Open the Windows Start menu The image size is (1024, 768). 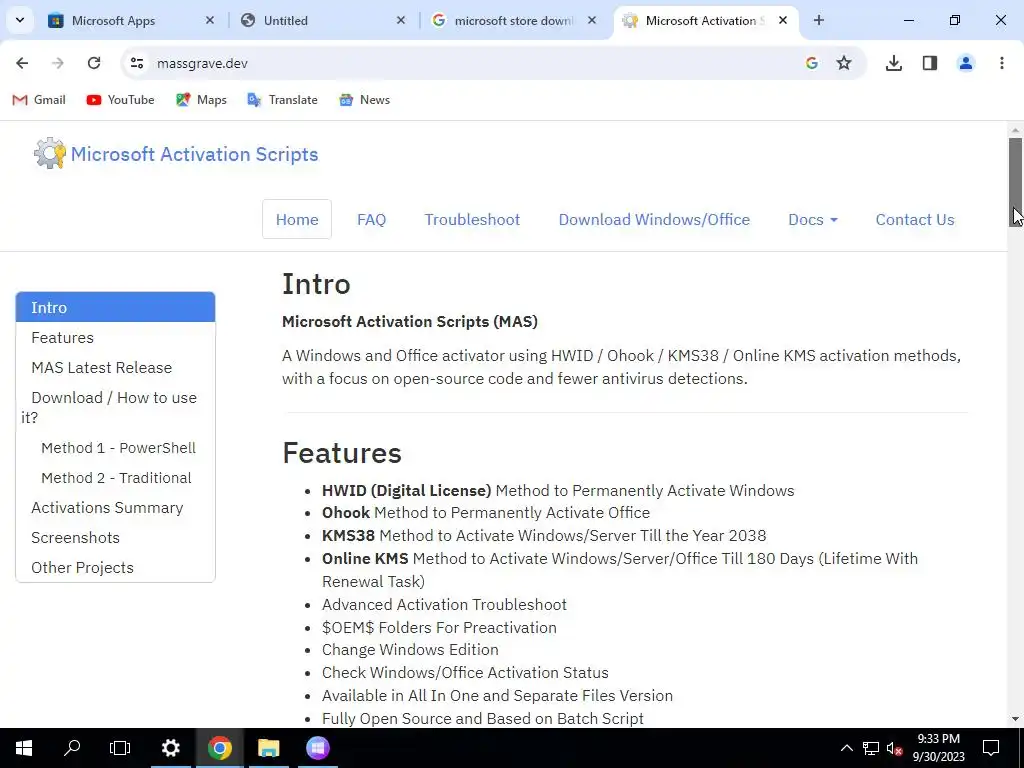tap(24, 748)
